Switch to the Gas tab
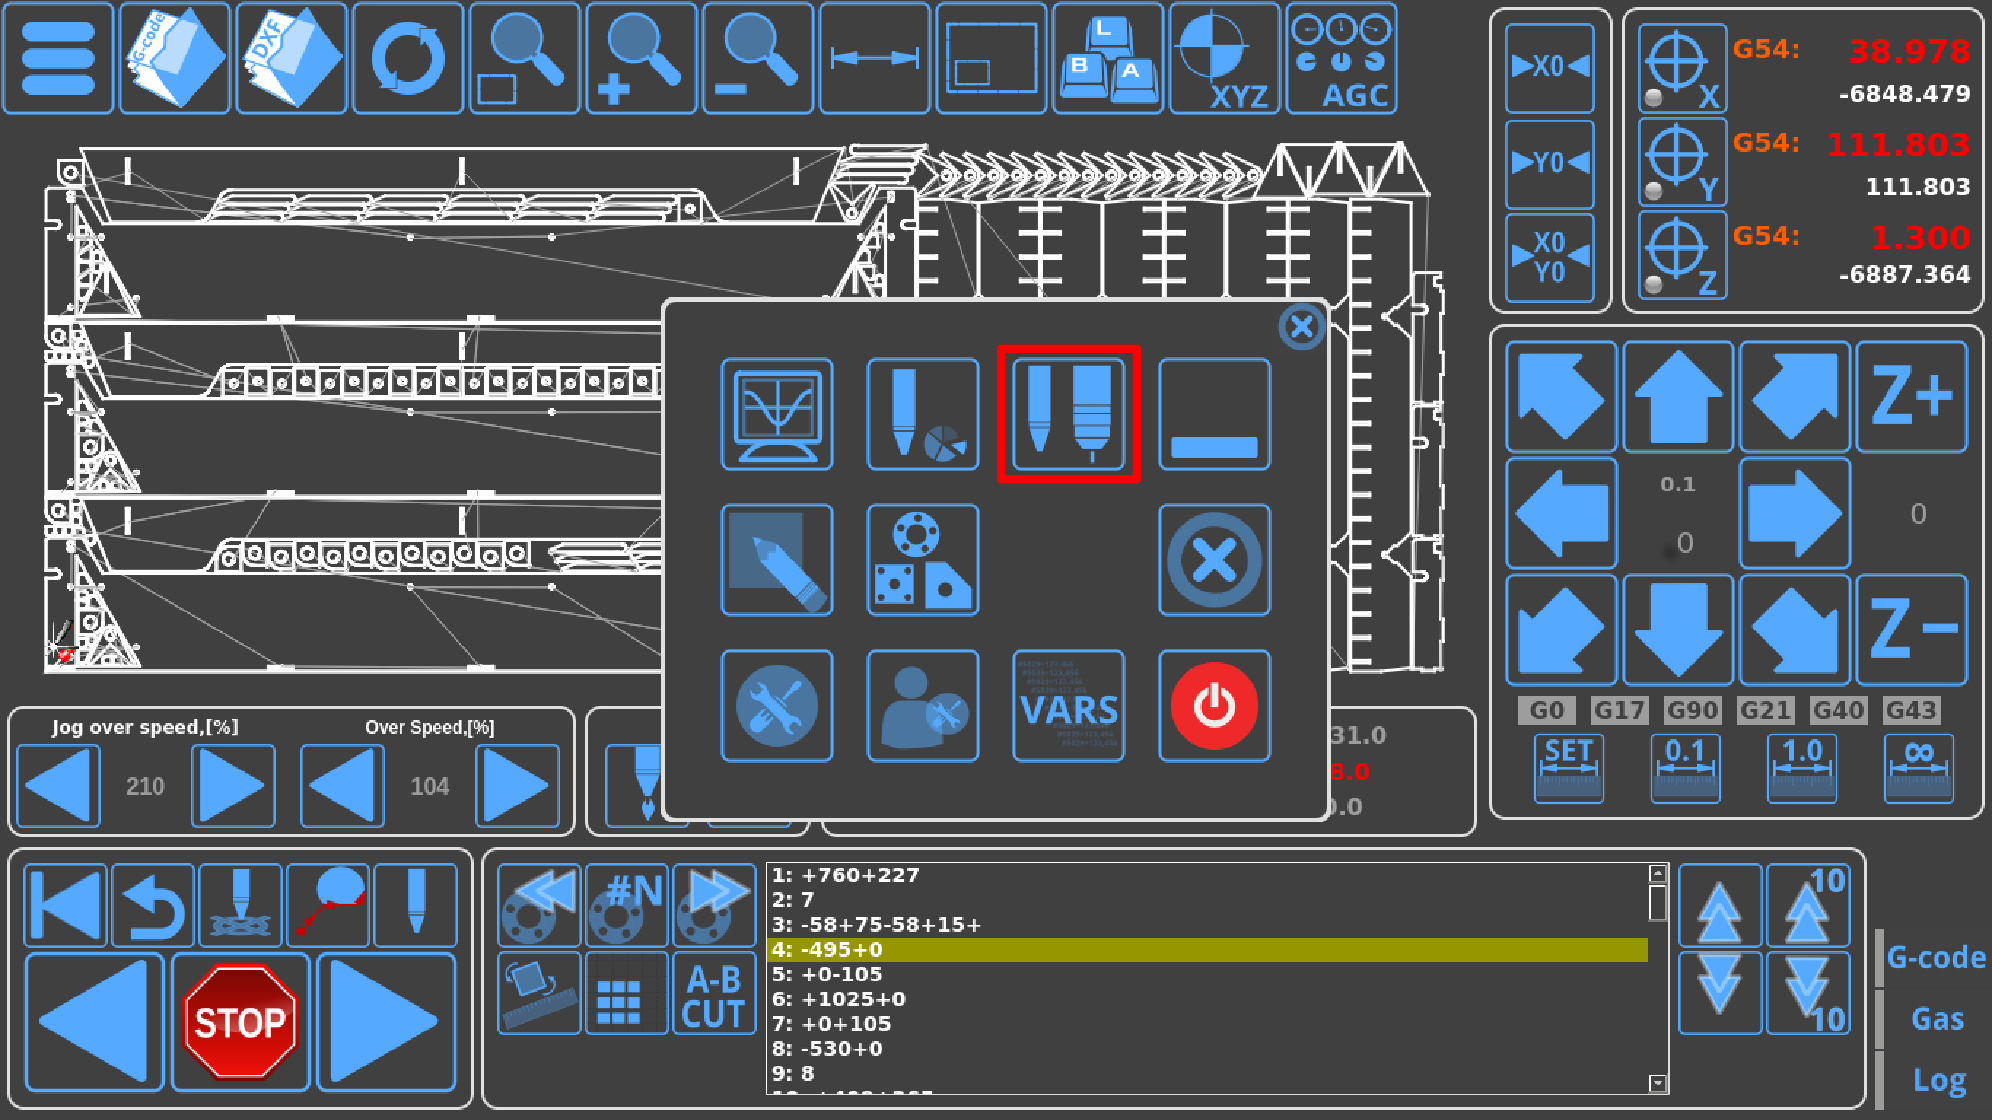1992x1120 pixels. pos(1937,1019)
